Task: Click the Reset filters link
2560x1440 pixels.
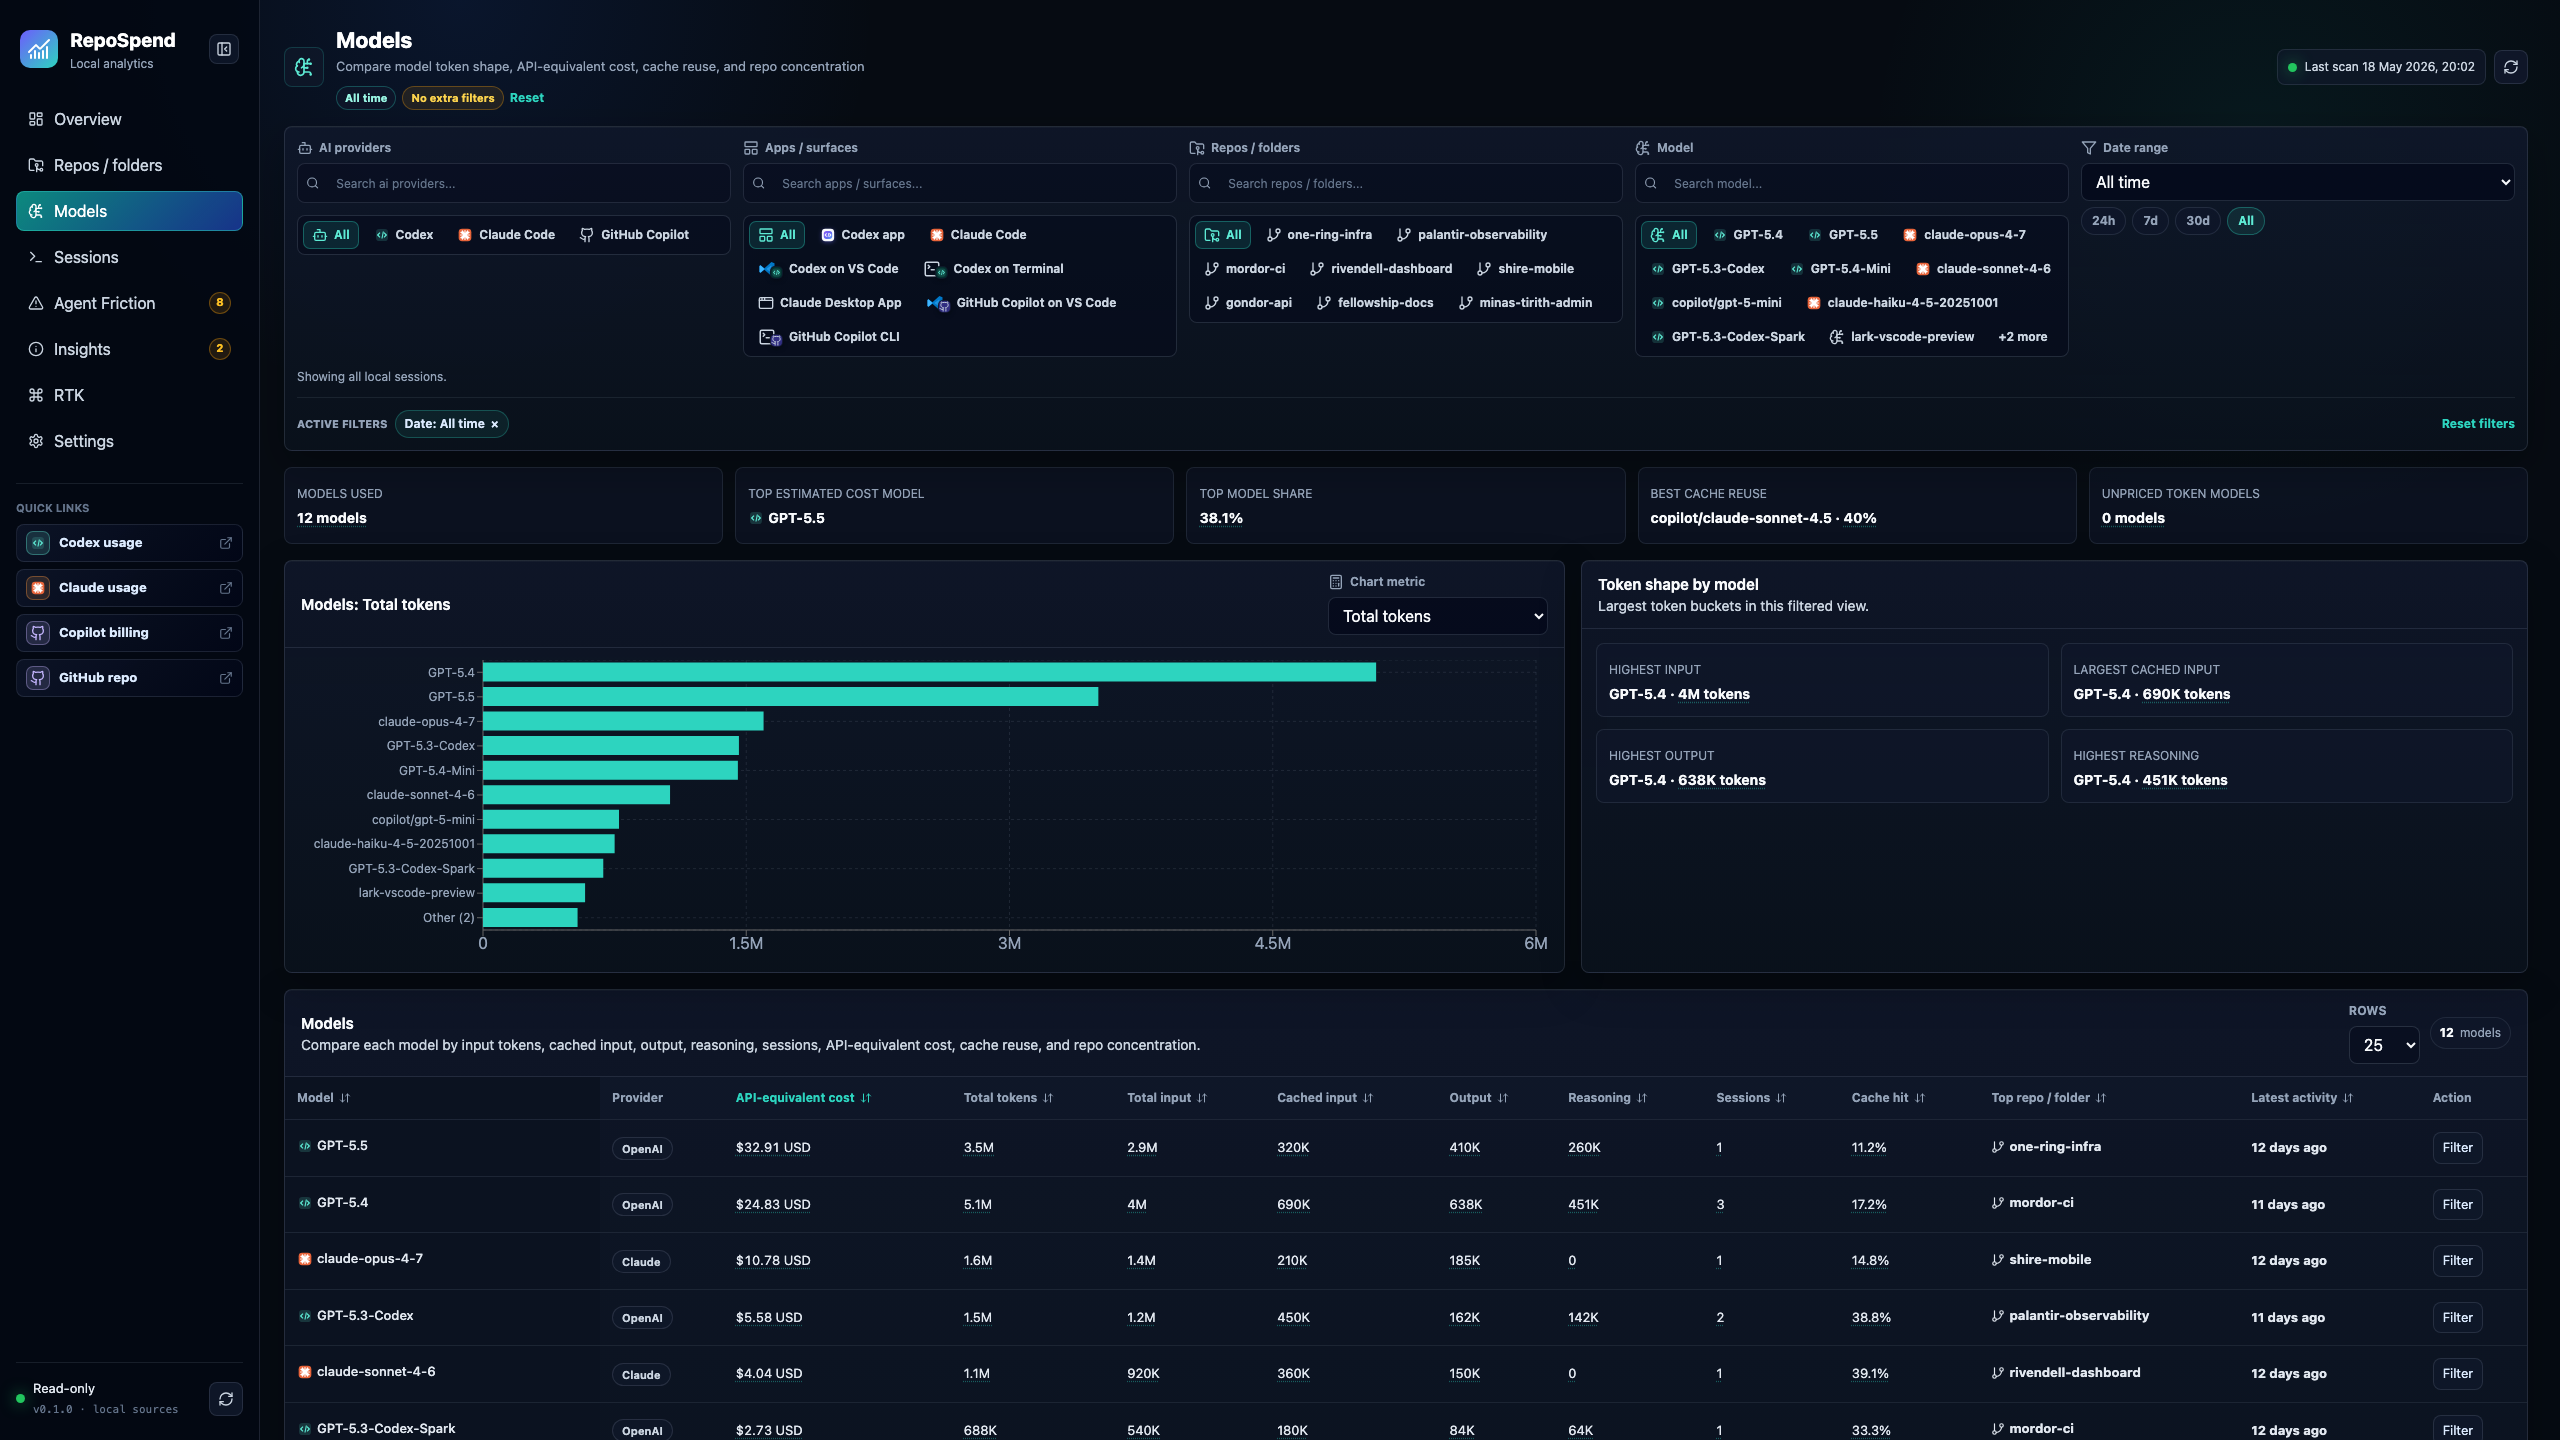Action: coord(2477,424)
